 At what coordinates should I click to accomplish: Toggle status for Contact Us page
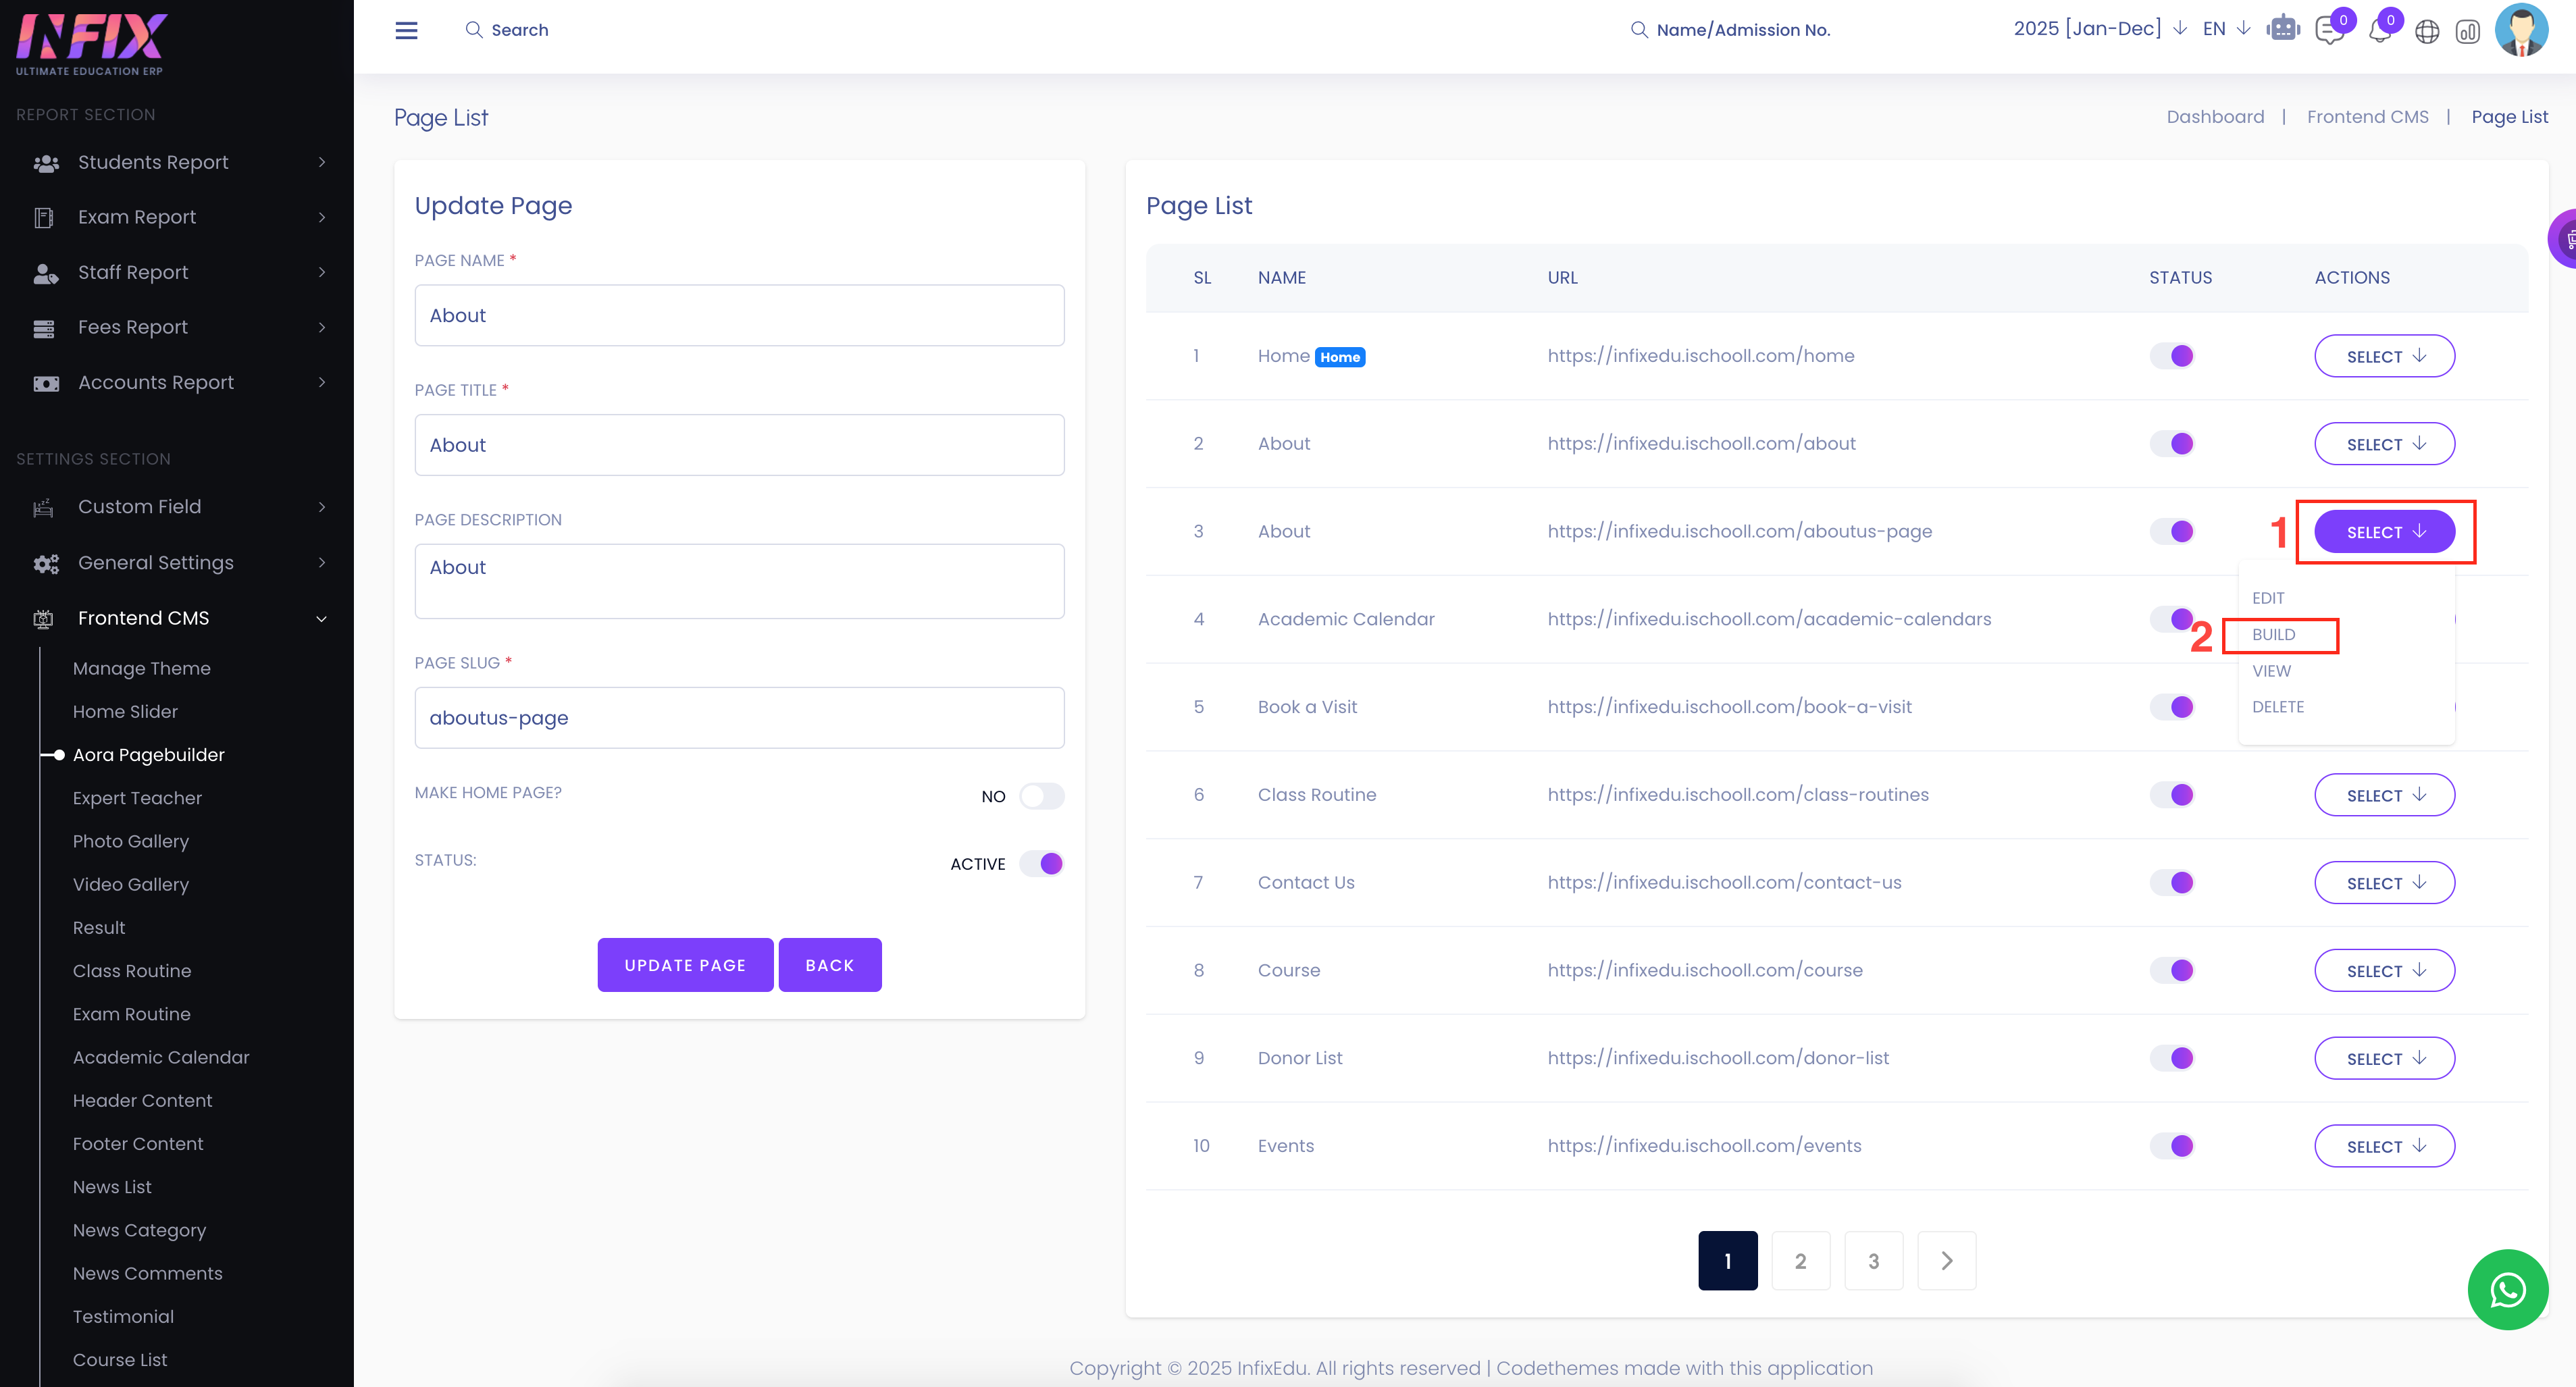[x=2172, y=882]
